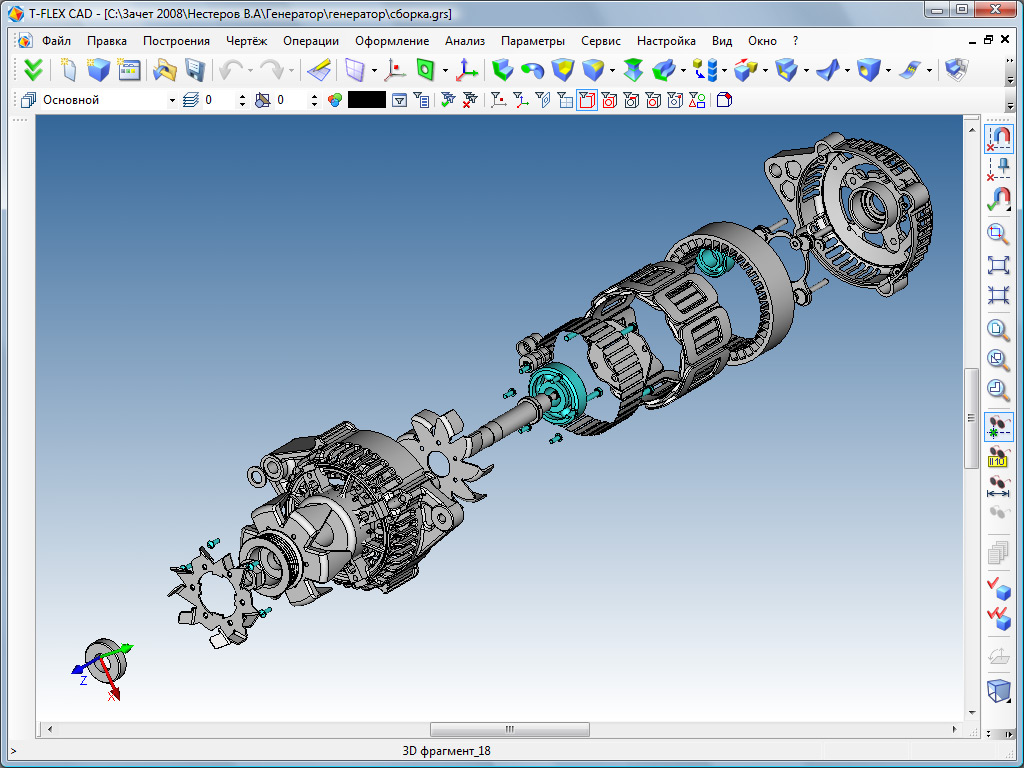Viewport: 1024px width, 768px height.
Task: Click the 2D projection drawing views icon
Action: pos(956,70)
